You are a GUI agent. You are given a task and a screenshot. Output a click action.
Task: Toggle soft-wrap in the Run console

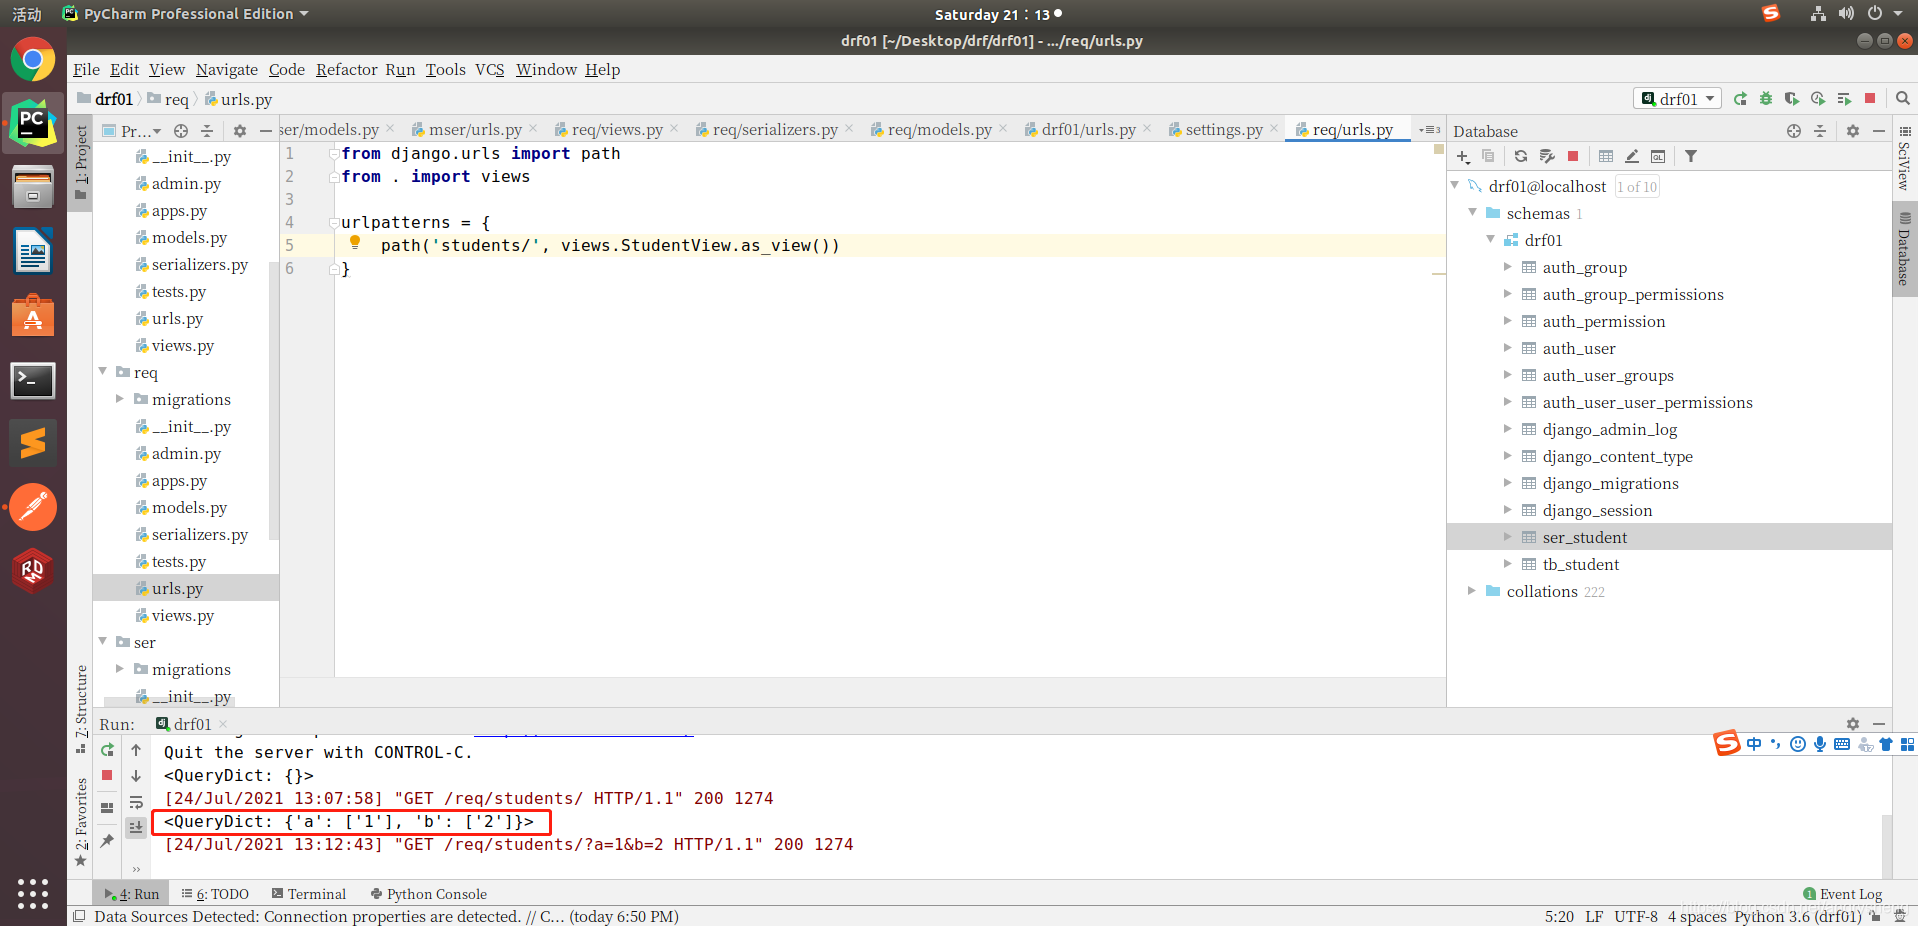136,802
